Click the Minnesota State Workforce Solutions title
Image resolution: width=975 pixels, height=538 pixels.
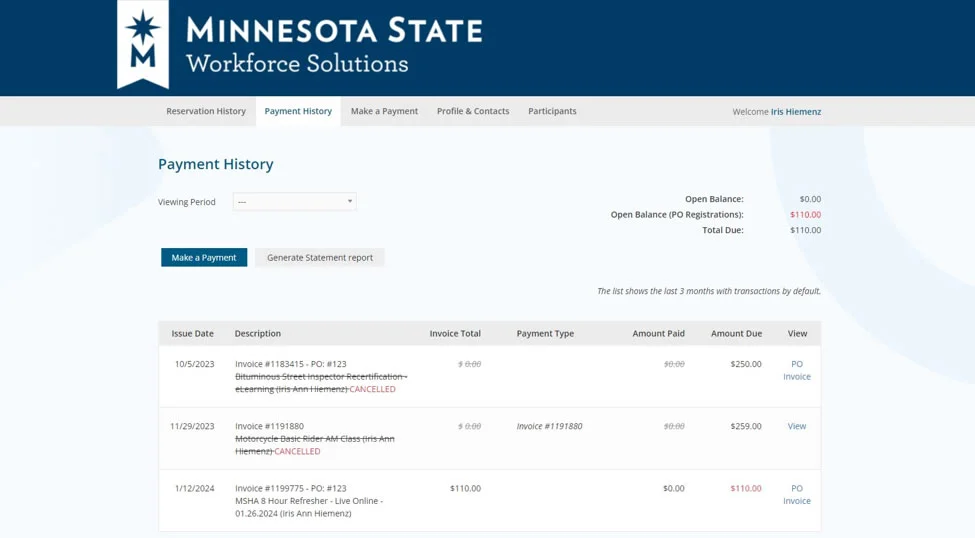[x=334, y=46]
